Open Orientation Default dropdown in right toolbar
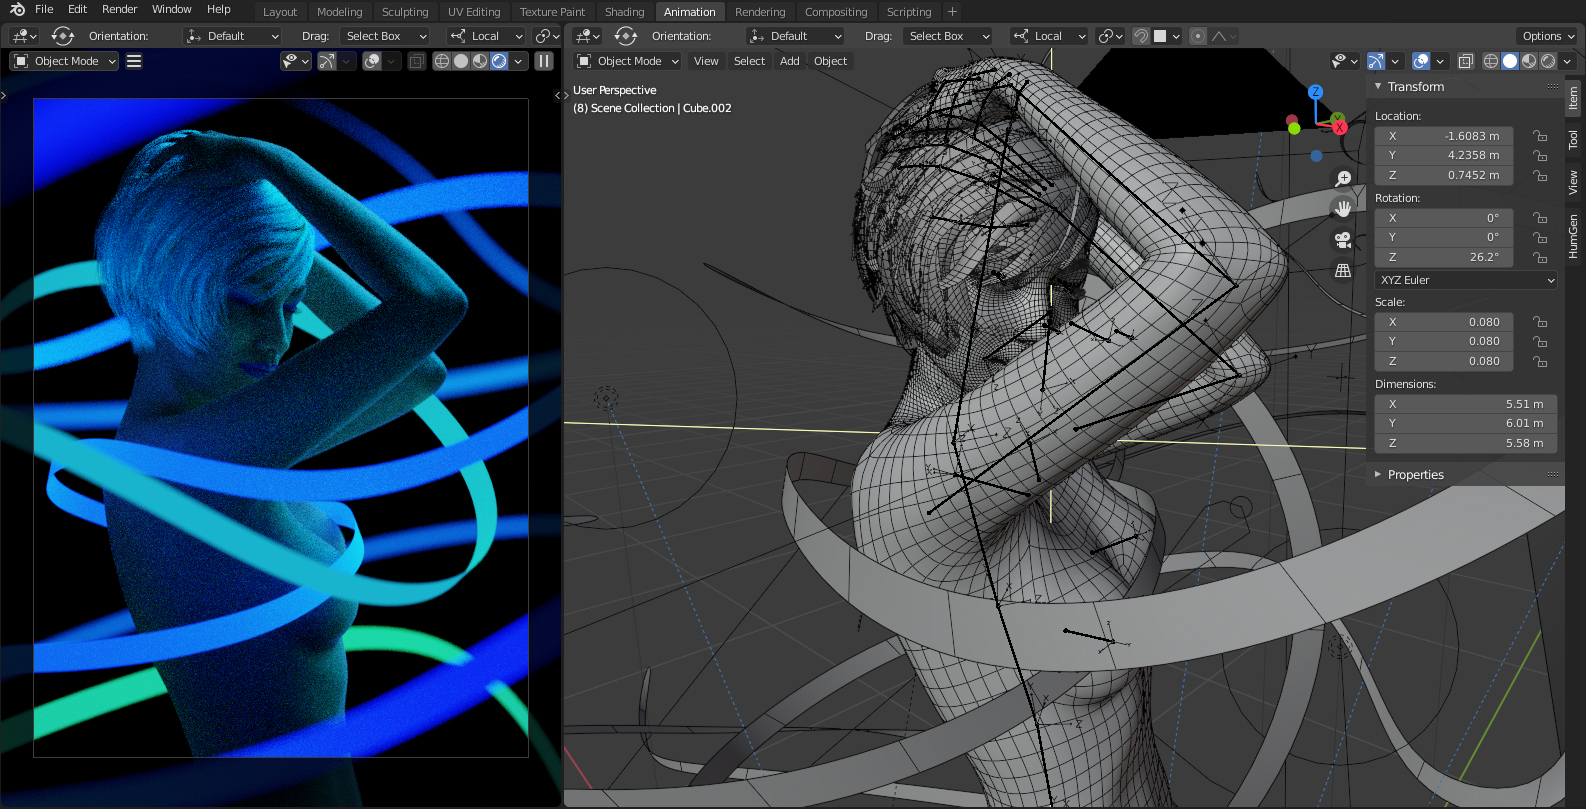Image resolution: width=1586 pixels, height=809 pixels. click(x=795, y=36)
